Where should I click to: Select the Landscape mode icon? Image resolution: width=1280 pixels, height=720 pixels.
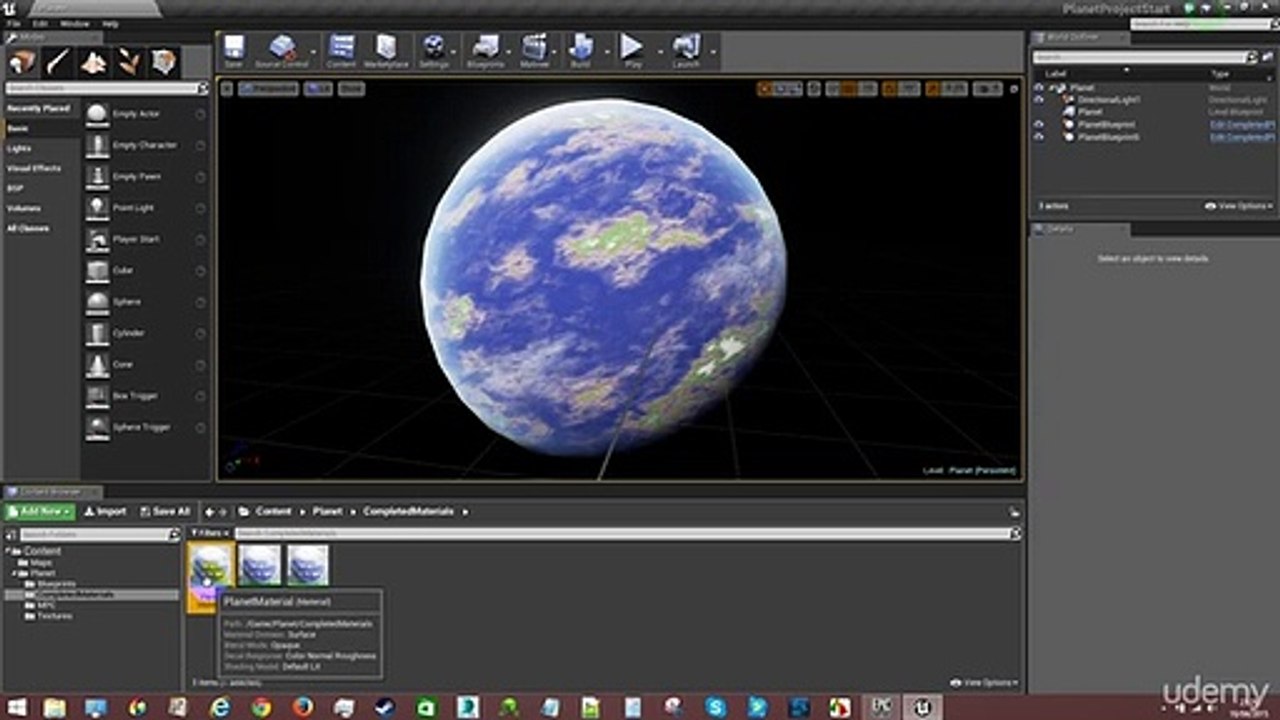(94, 62)
